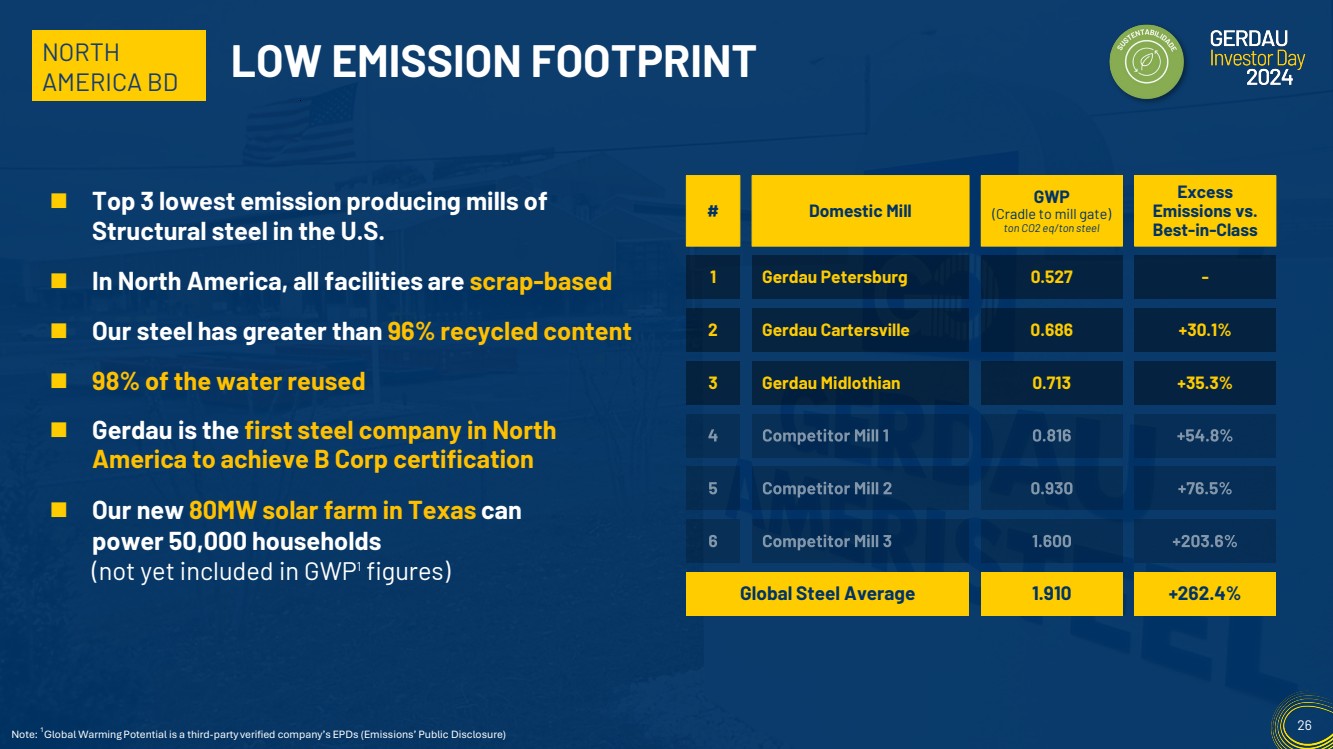Viewport: 1333px width, 749px height.
Task: Click the '#' table column header
Action: 713,211
